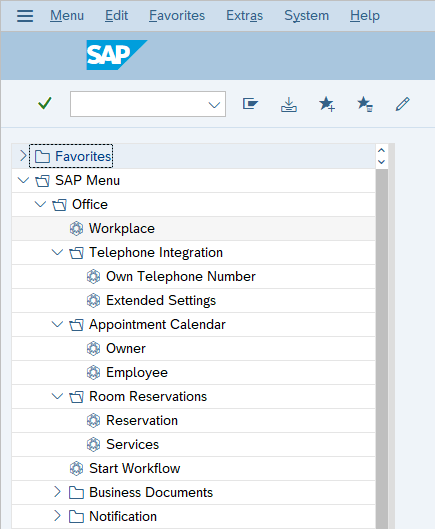Click the SAP Business Workplace toolbar icon
Screen dimensions: 435x529
250,104
